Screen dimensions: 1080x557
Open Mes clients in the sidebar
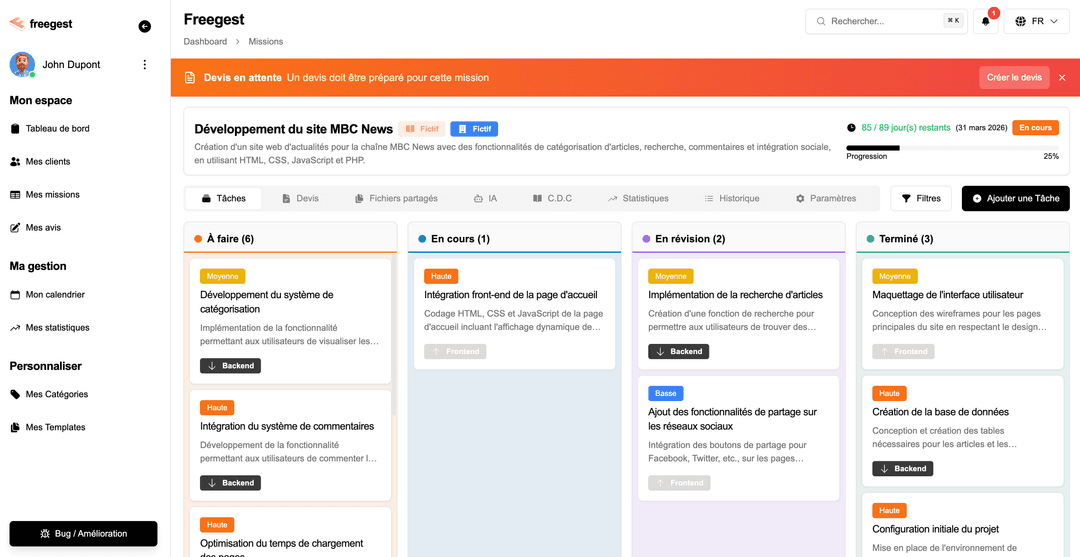point(47,162)
